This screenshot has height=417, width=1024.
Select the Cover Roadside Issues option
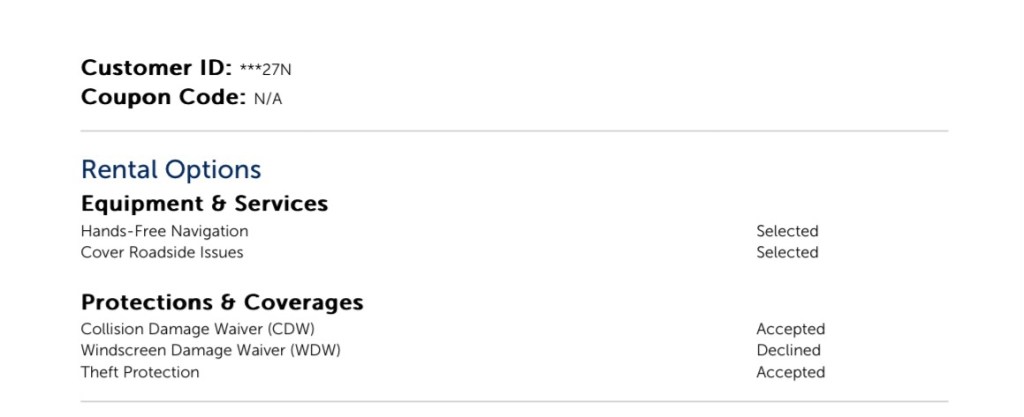(162, 252)
